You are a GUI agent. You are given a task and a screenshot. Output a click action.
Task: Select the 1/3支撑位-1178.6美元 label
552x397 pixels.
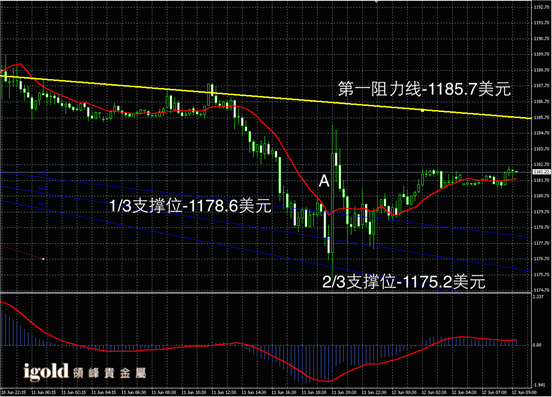[x=190, y=206]
